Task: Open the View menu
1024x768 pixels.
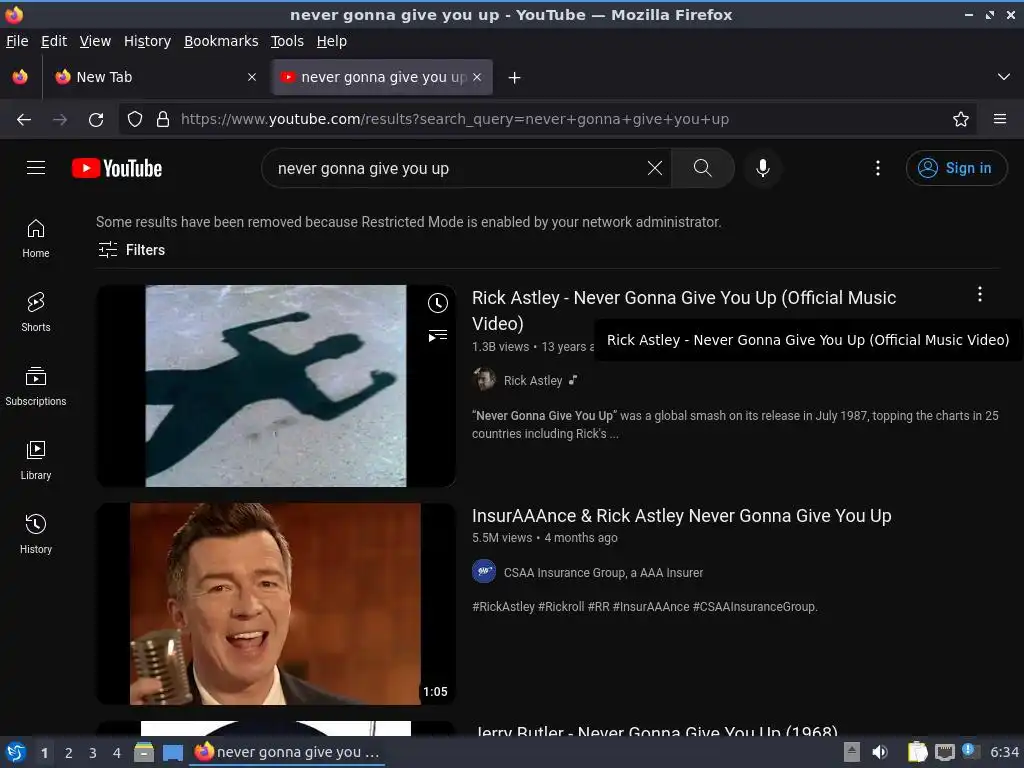Action: (95, 41)
